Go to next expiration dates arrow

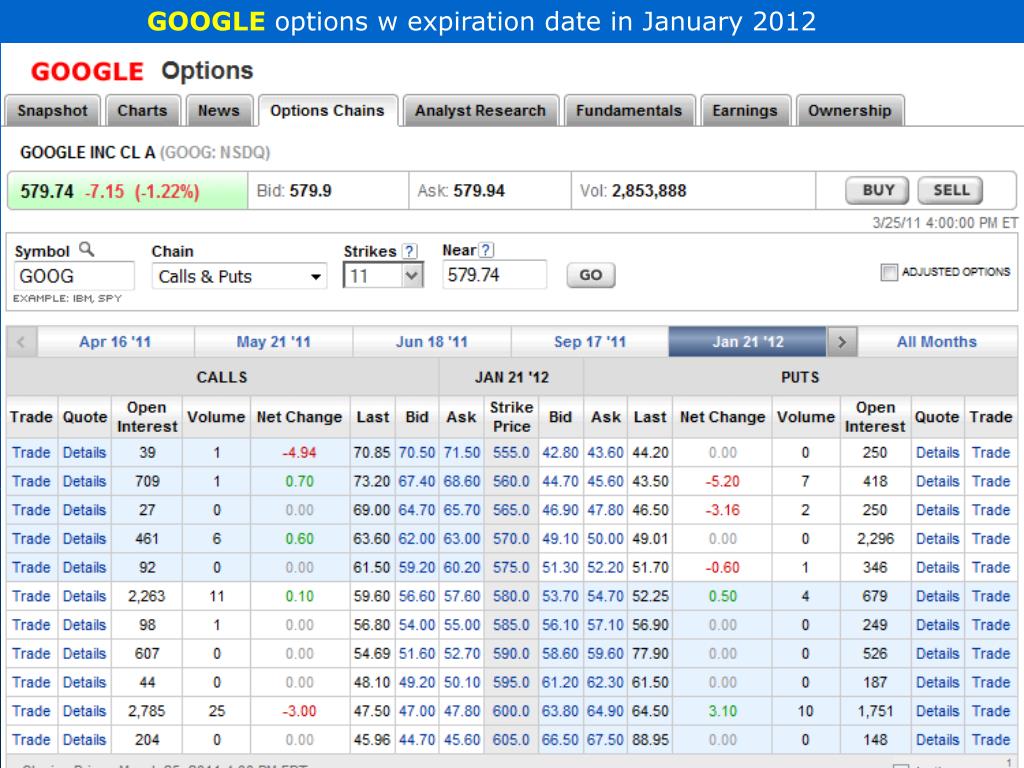coord(842,342)
